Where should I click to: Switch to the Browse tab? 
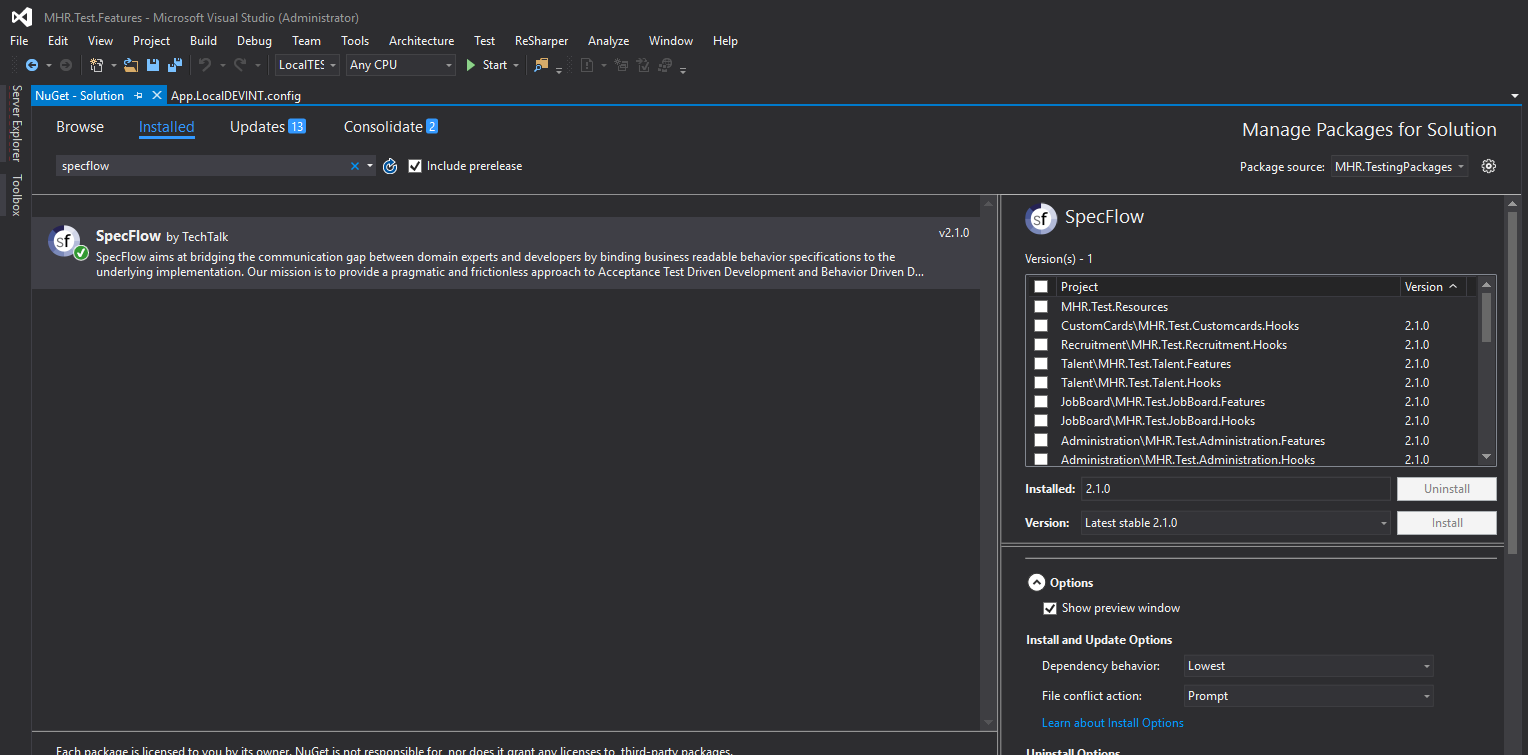pos(80,127)
